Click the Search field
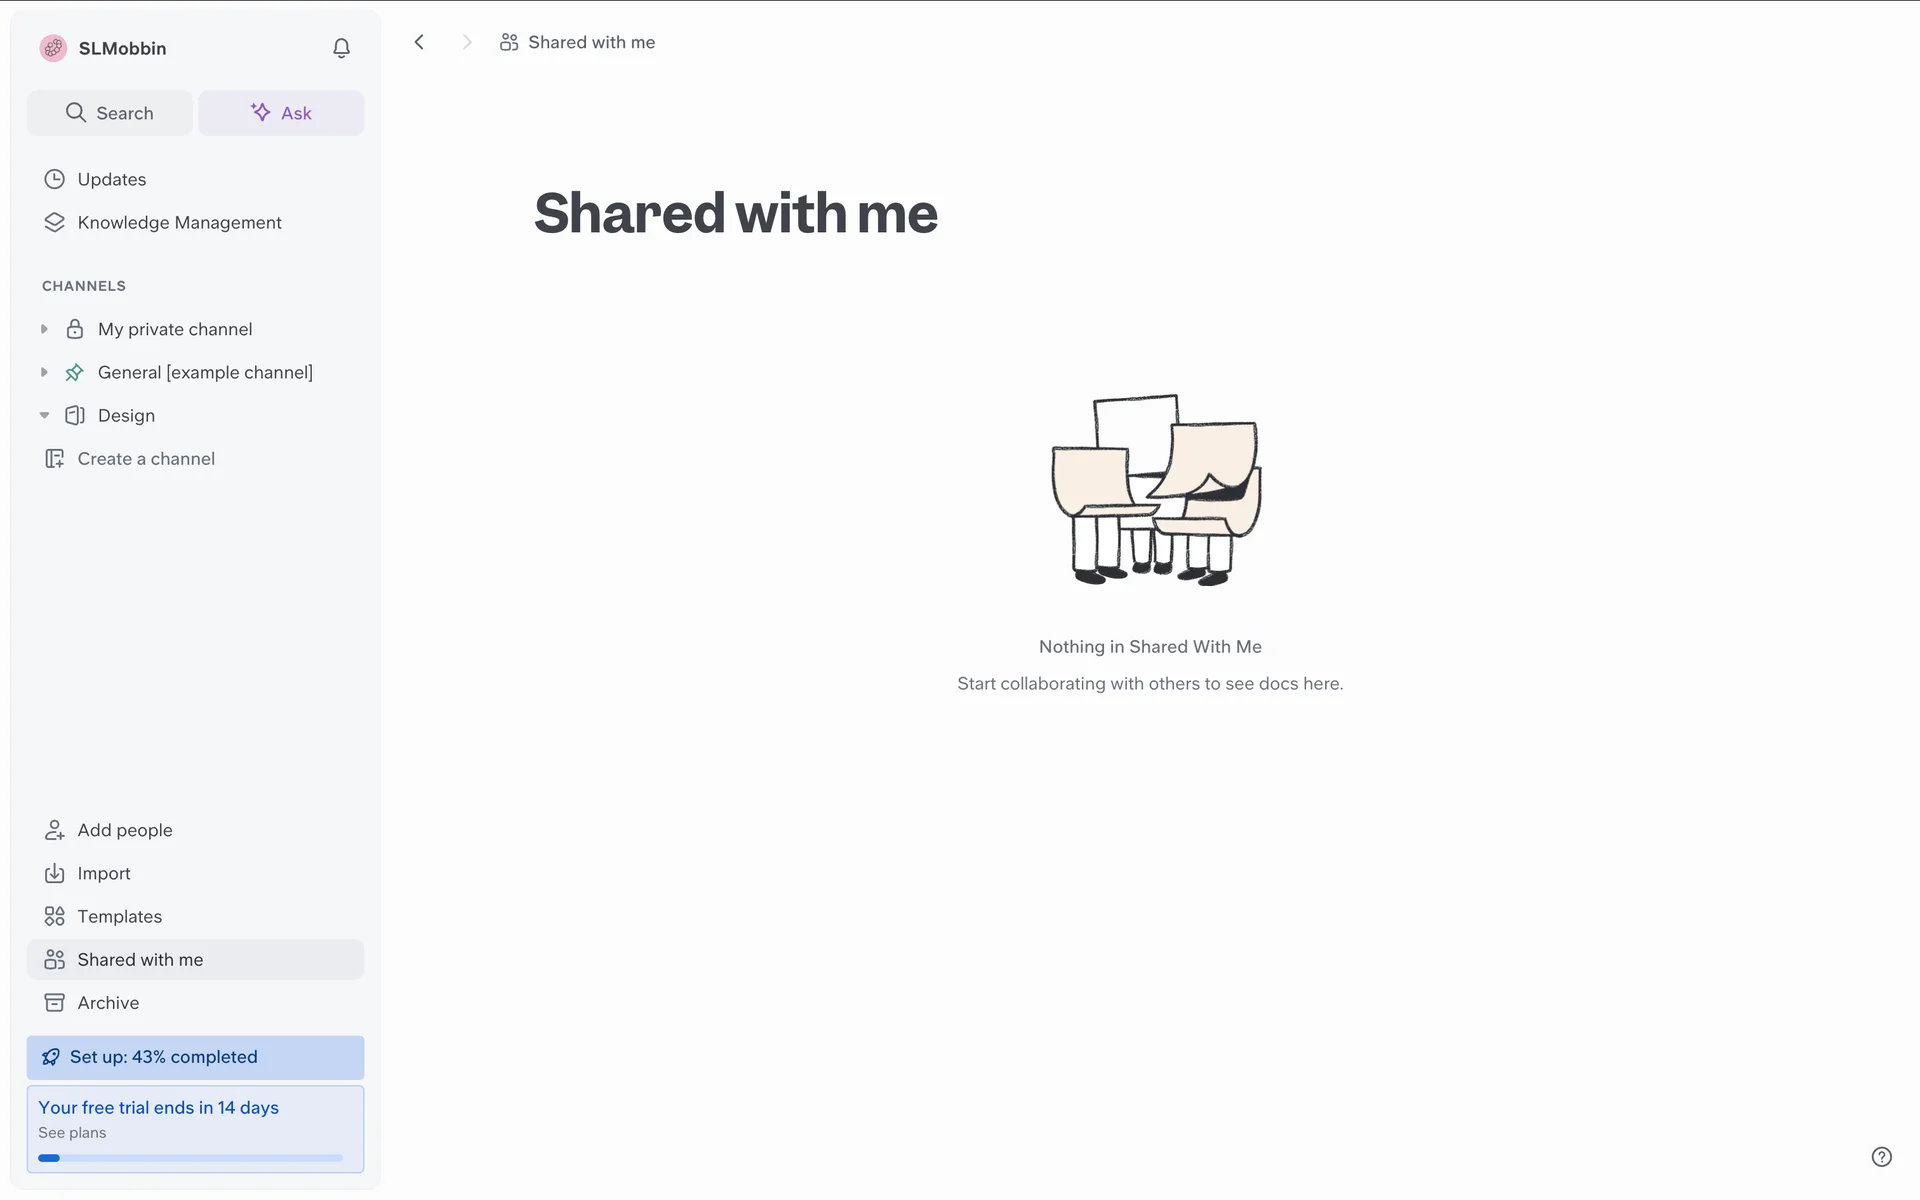1920x1200 pixels. coord(110,113)
